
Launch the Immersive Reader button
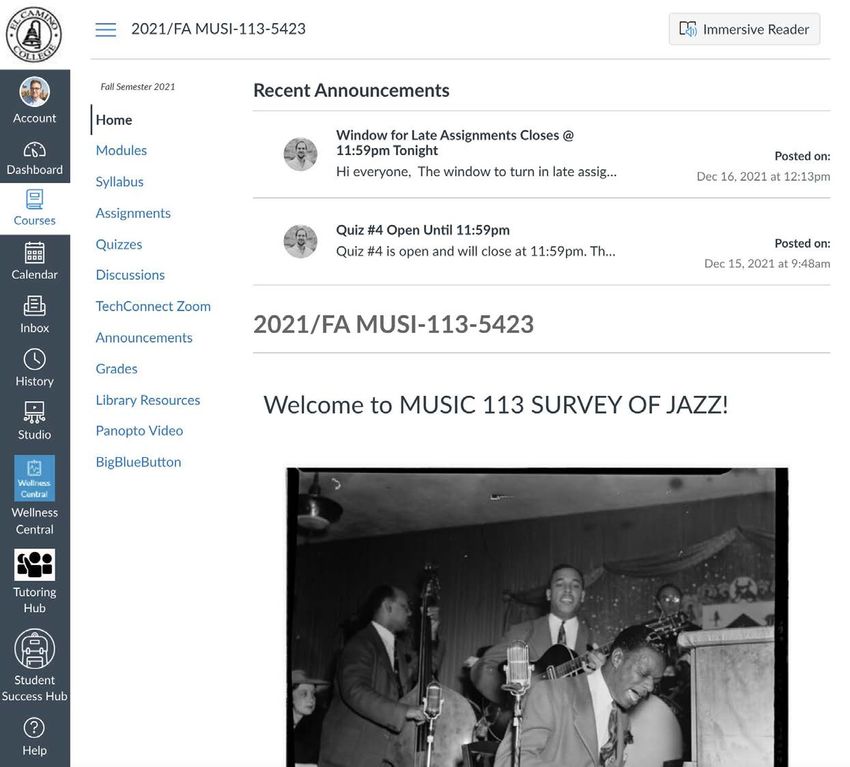coord(744,29)
